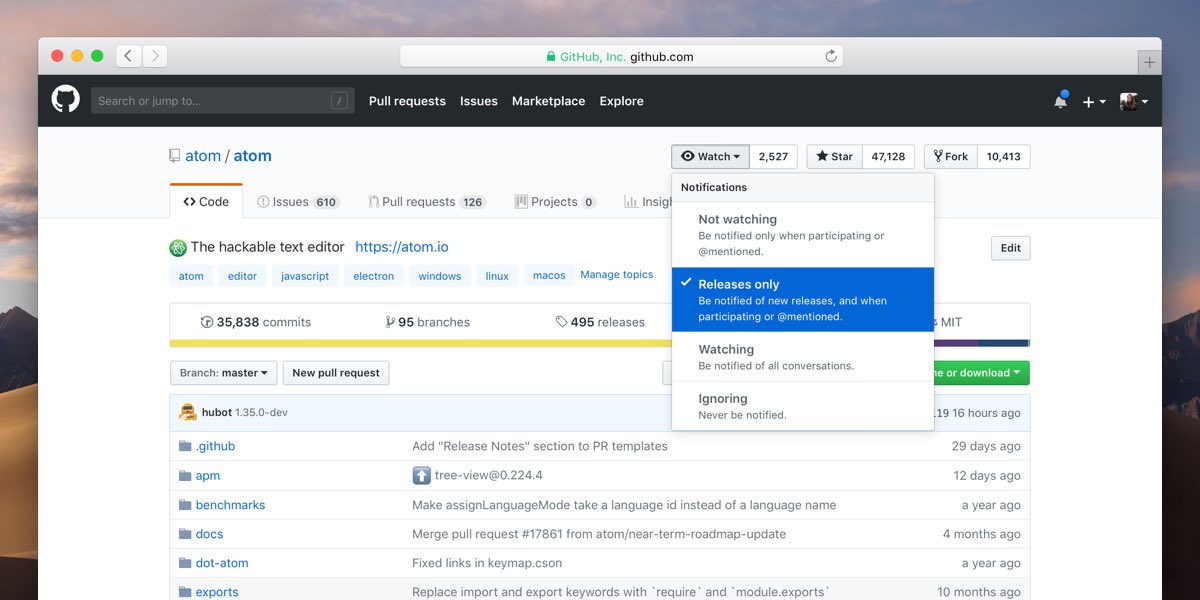Open the notifications bell icon
Viewport: 1200px width, 600px height.
1060,101
